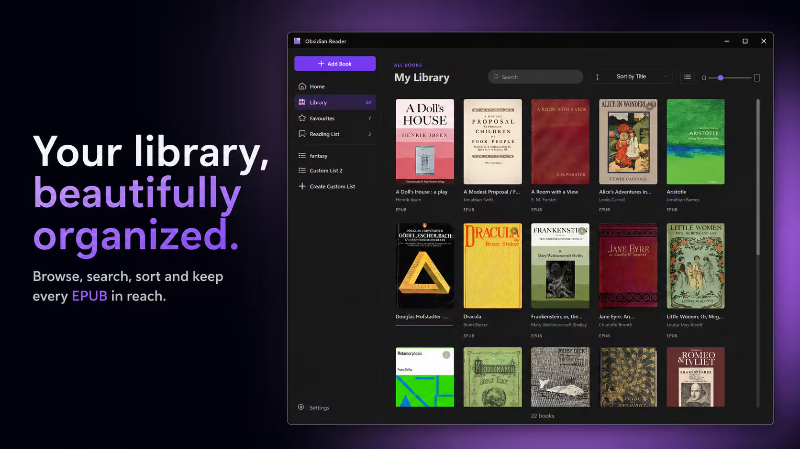Close the Obsidian Reader window
Image resolution: width=800 pixels, height=449 pixels.
coord(763,41)
